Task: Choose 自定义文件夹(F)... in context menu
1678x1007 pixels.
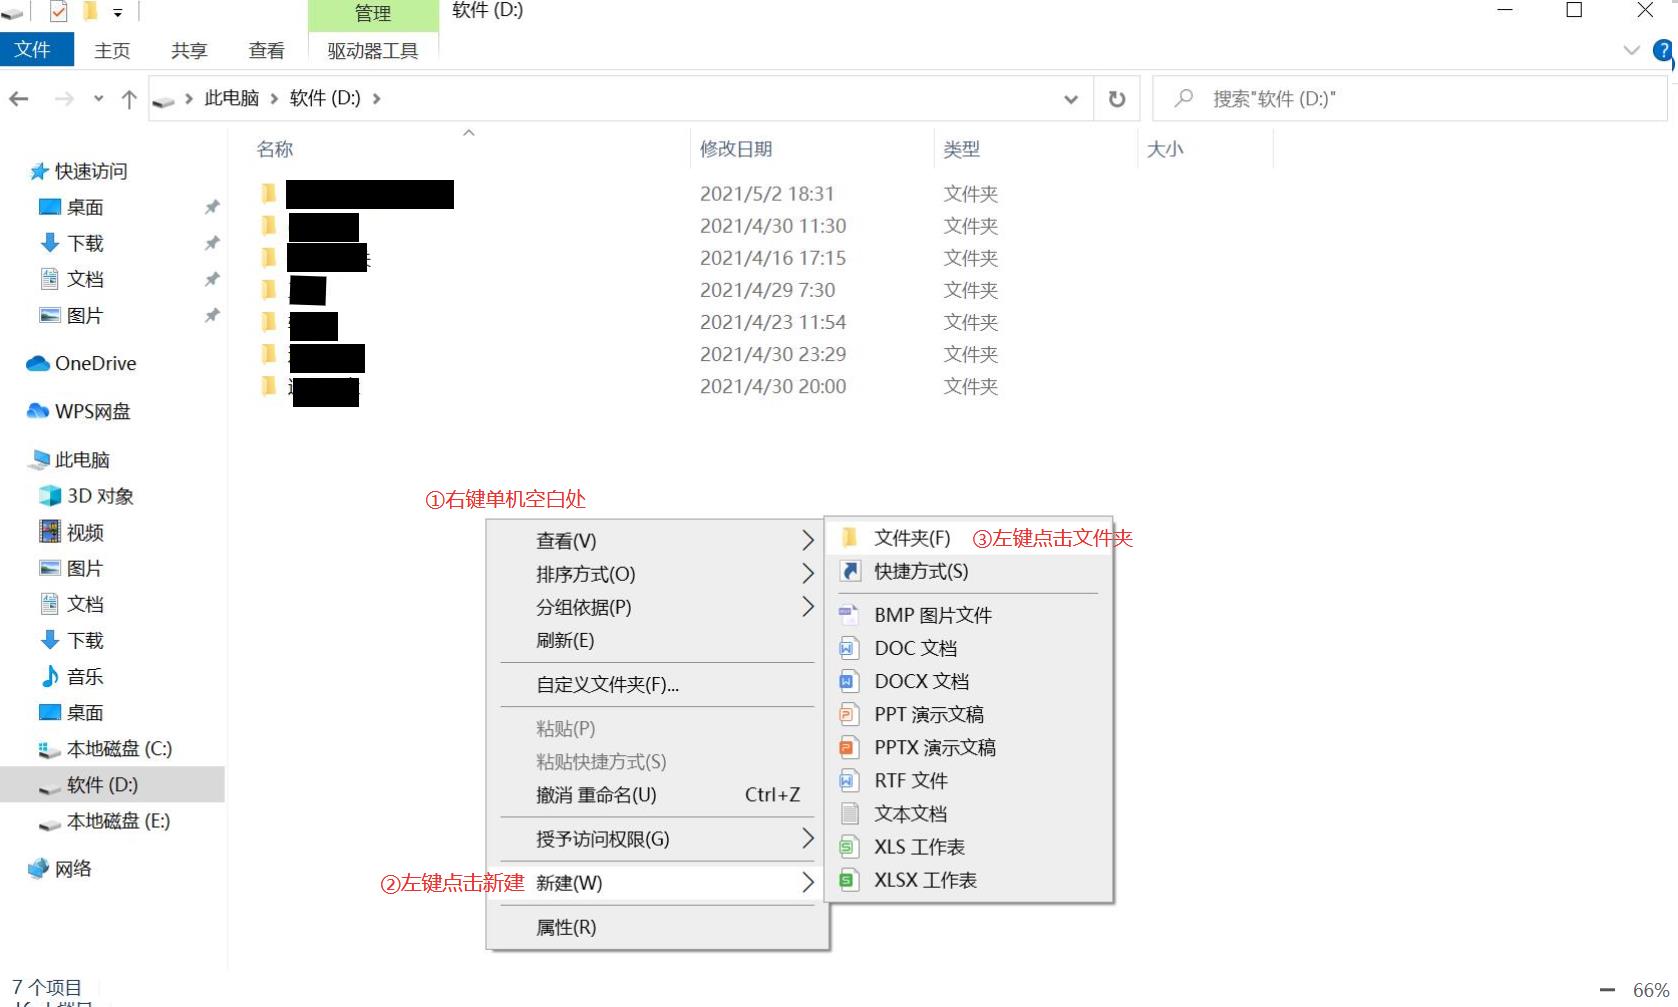Action: pos(657,685)
